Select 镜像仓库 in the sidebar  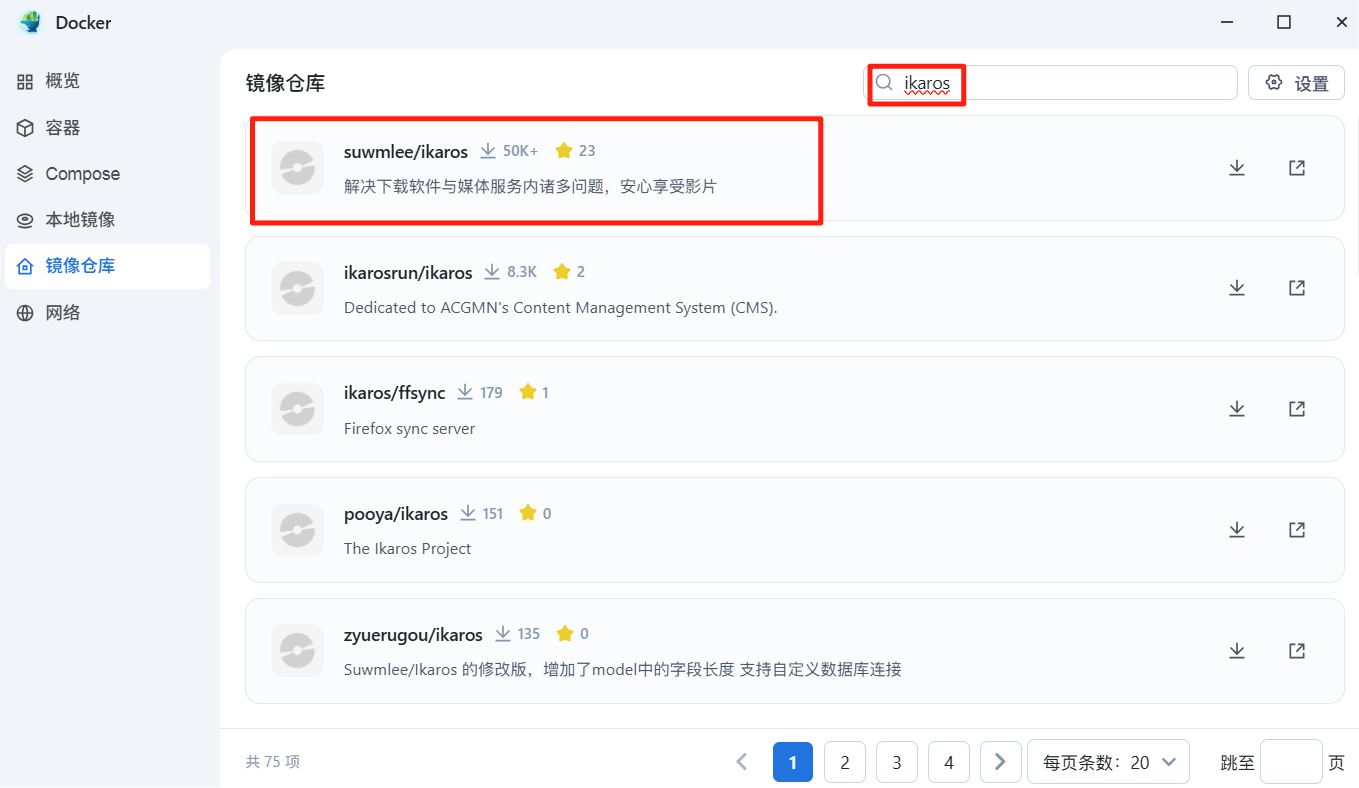point(107,266)
